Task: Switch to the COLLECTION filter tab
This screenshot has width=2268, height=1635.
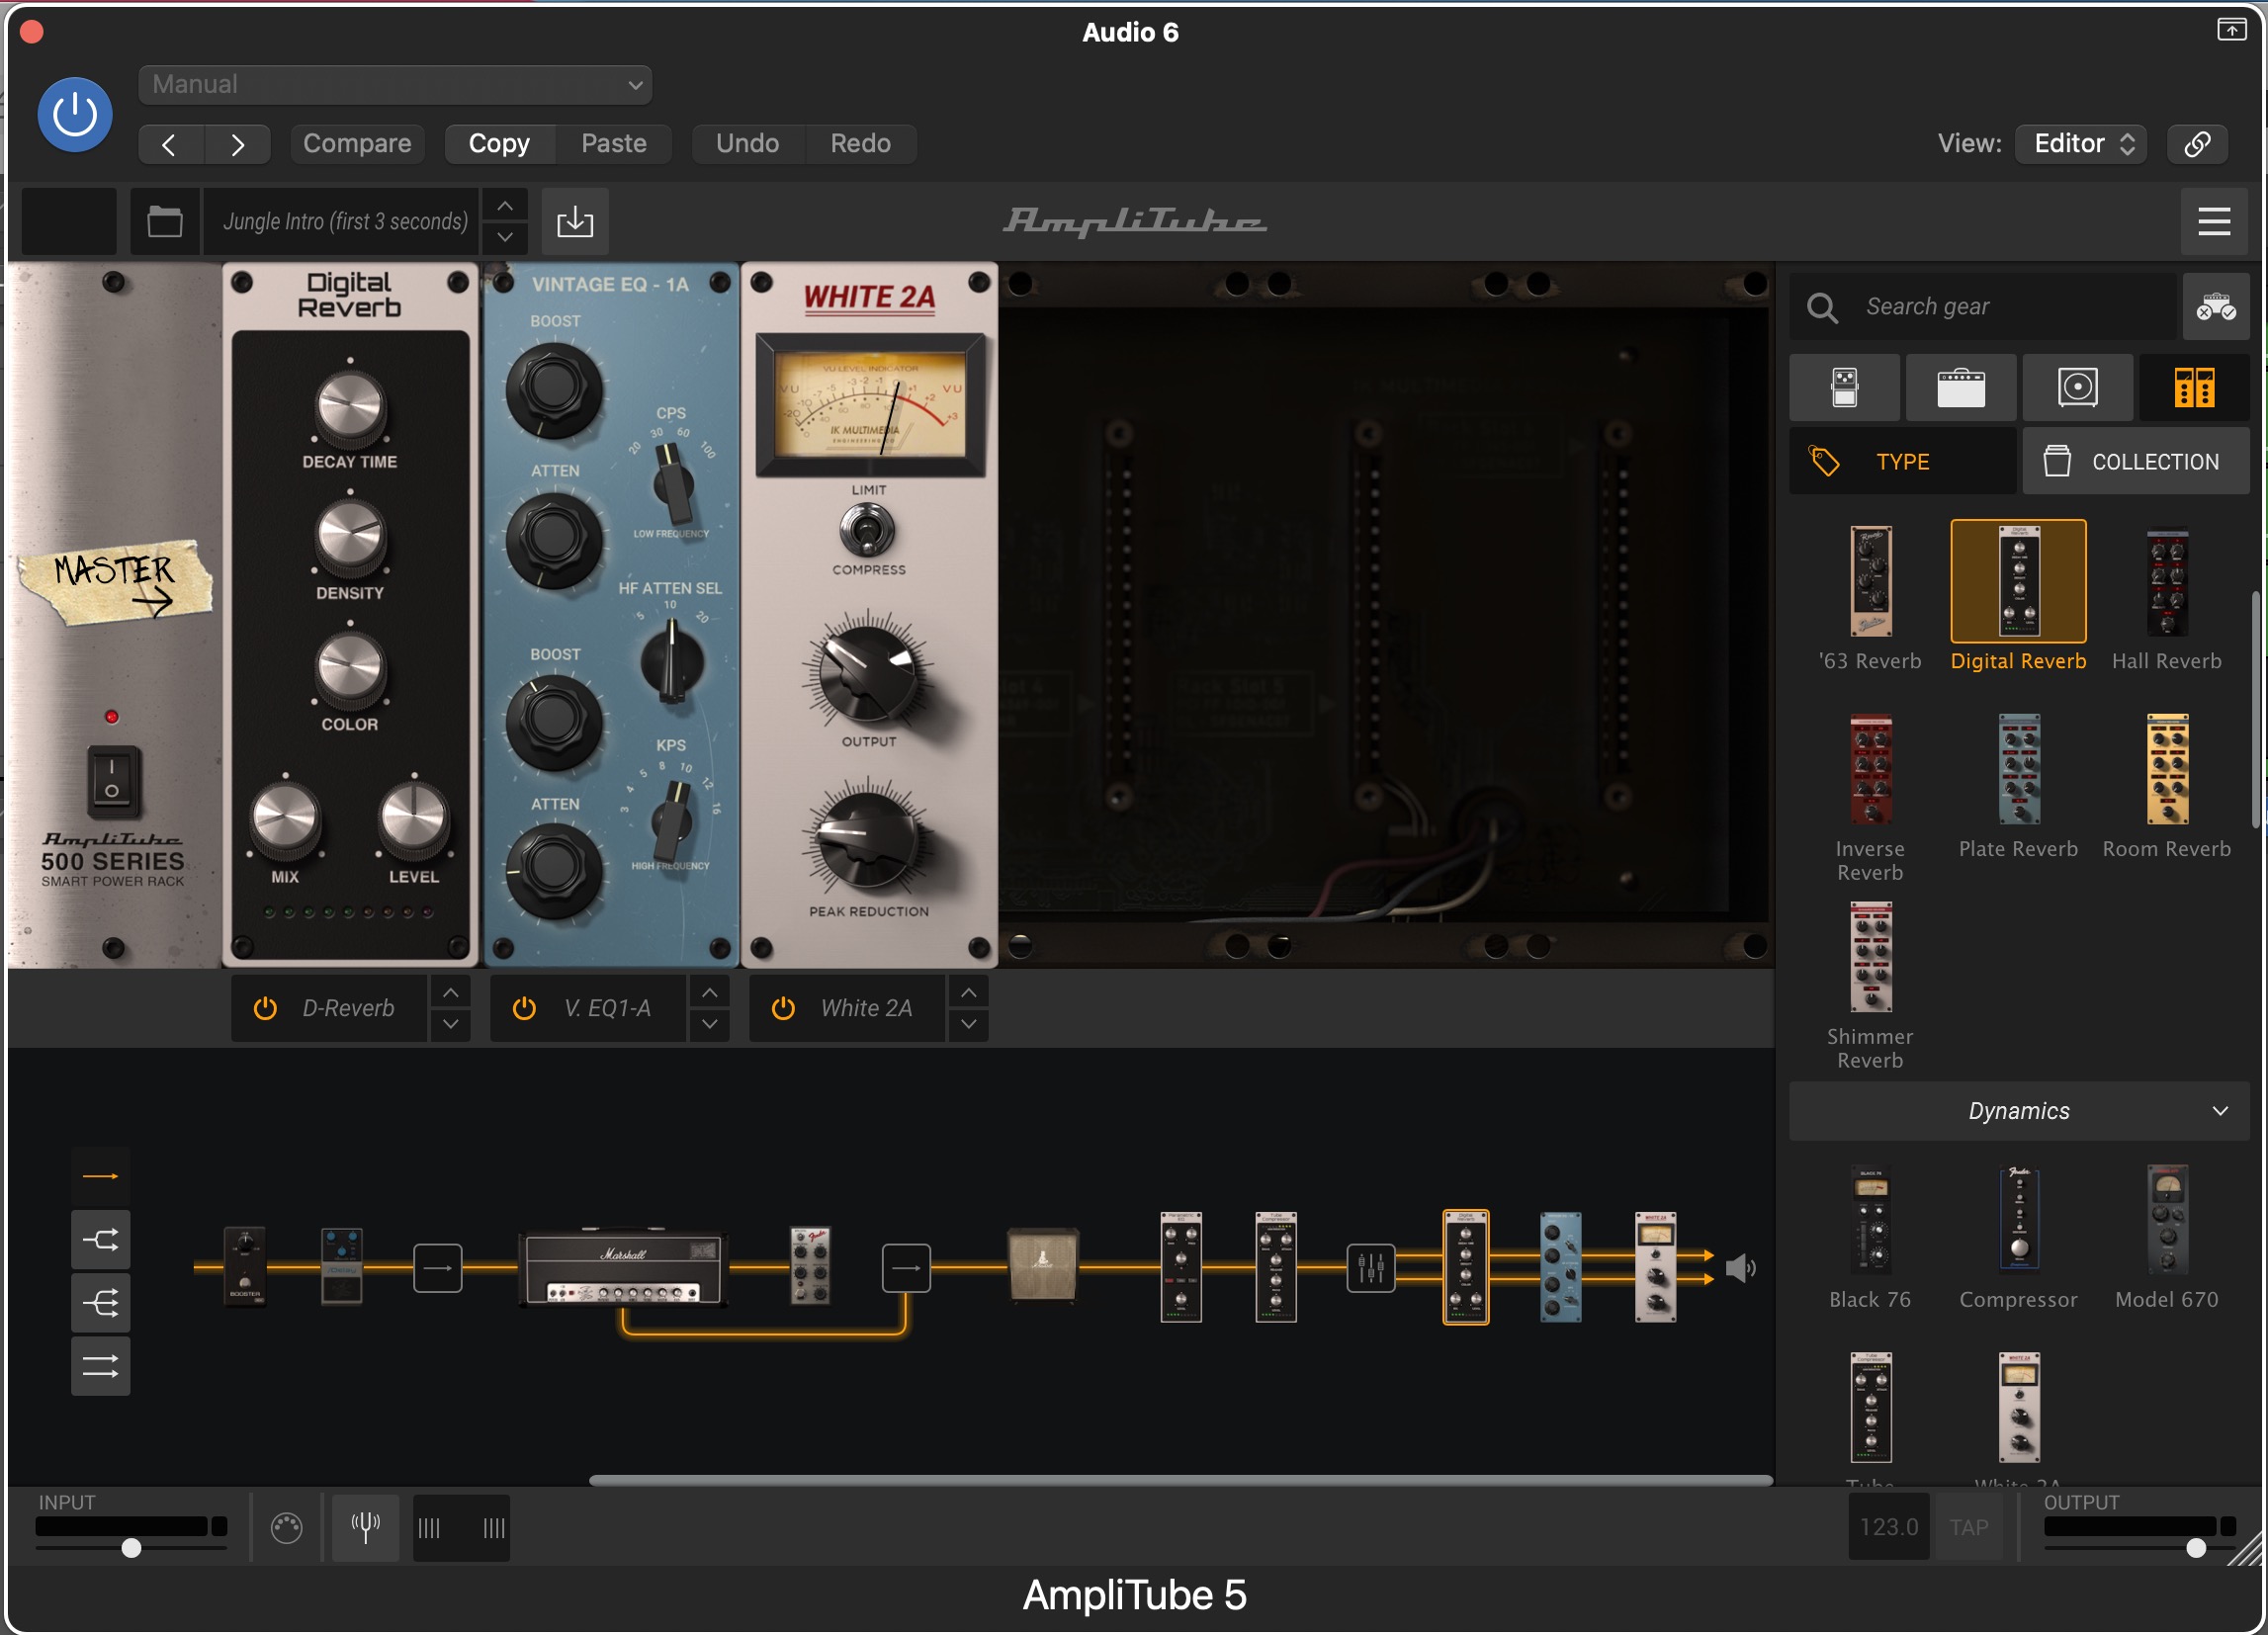Action: [x=2136, y=461]
